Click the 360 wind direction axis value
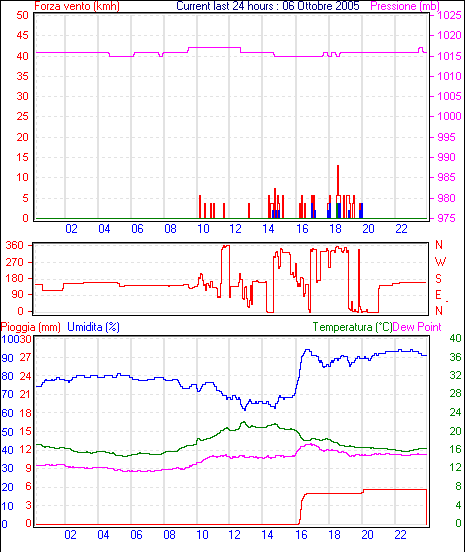This screenshot has width=466, height=552. pos(15,245)
